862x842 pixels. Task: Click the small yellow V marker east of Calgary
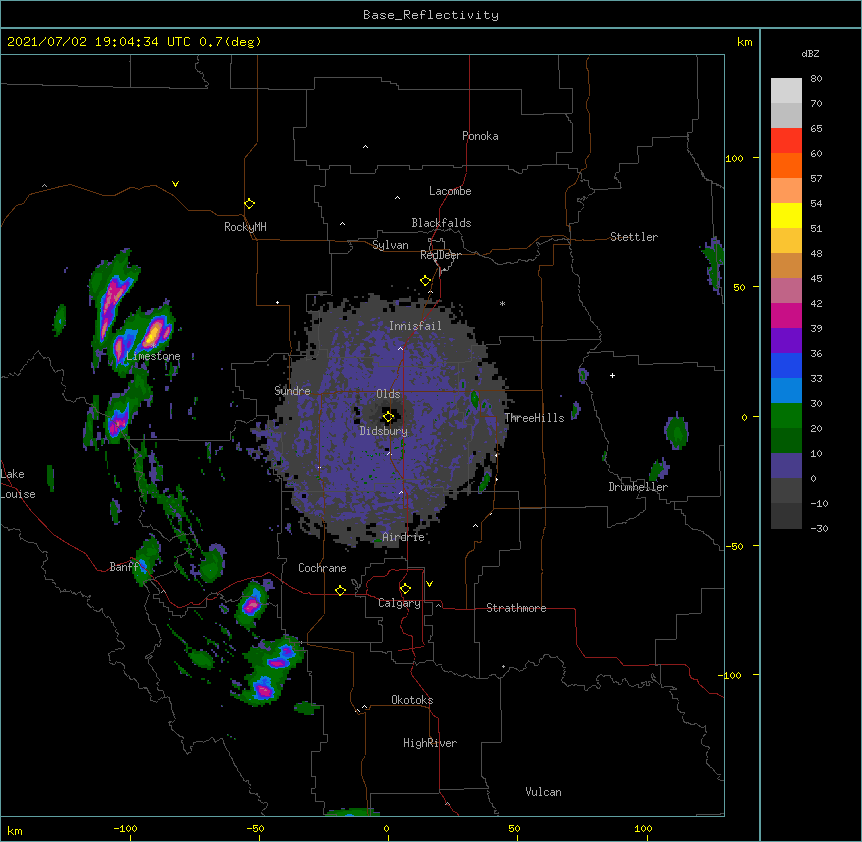[x=429, y=584]
